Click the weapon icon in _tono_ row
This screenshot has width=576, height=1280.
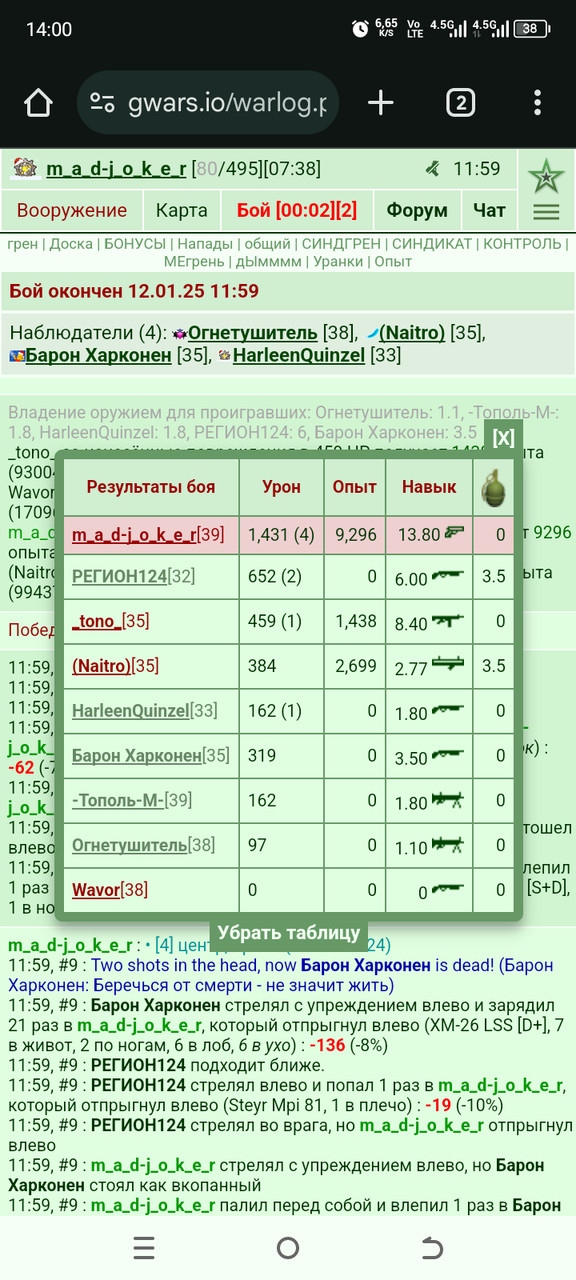click(447, 622)
